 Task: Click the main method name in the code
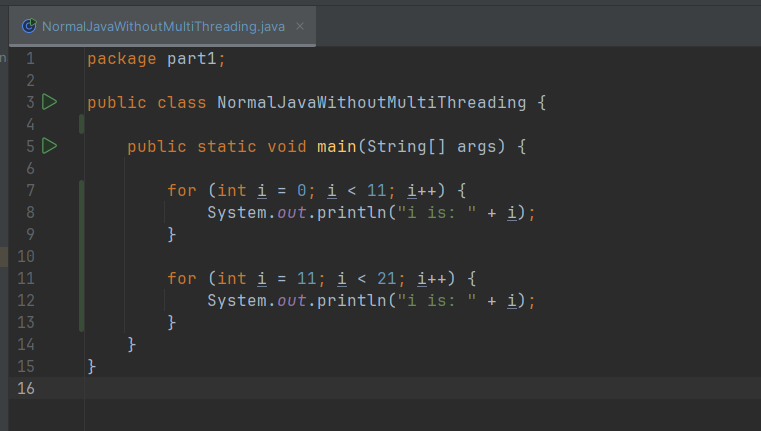pyautogui.click(x=337, y=146)
